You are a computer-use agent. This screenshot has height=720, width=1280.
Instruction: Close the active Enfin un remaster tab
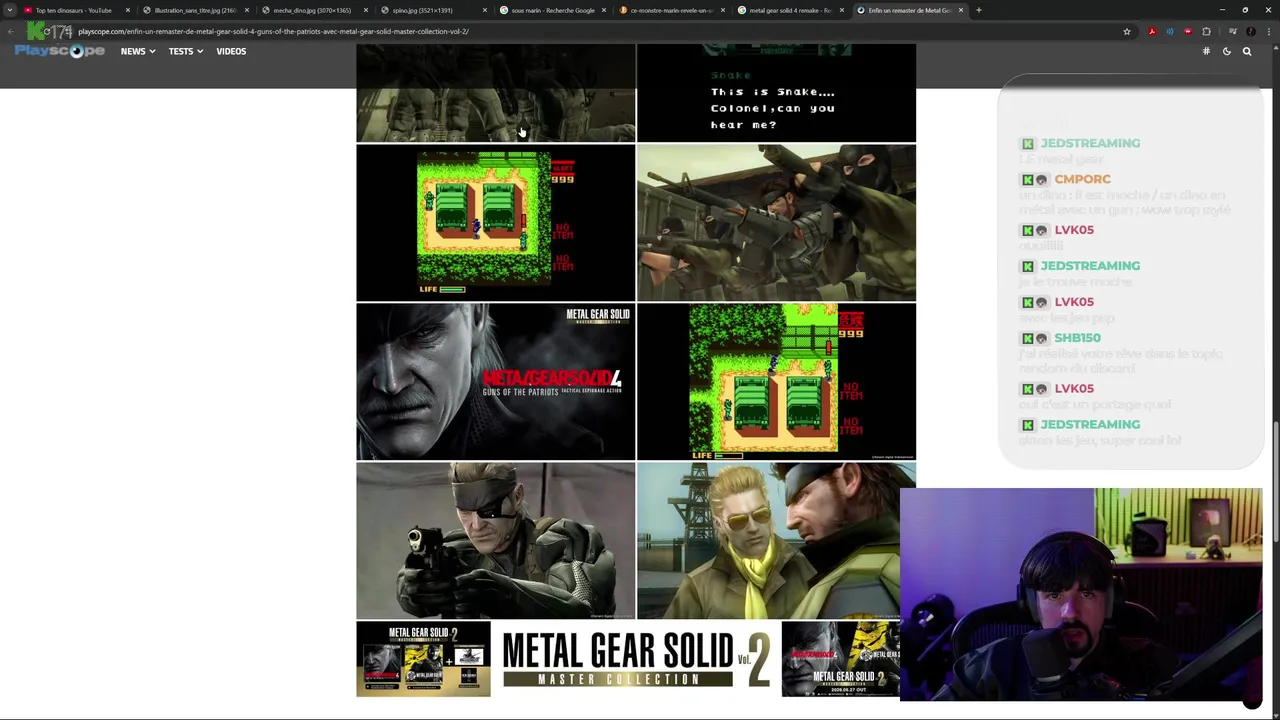[x=961, y=10]
